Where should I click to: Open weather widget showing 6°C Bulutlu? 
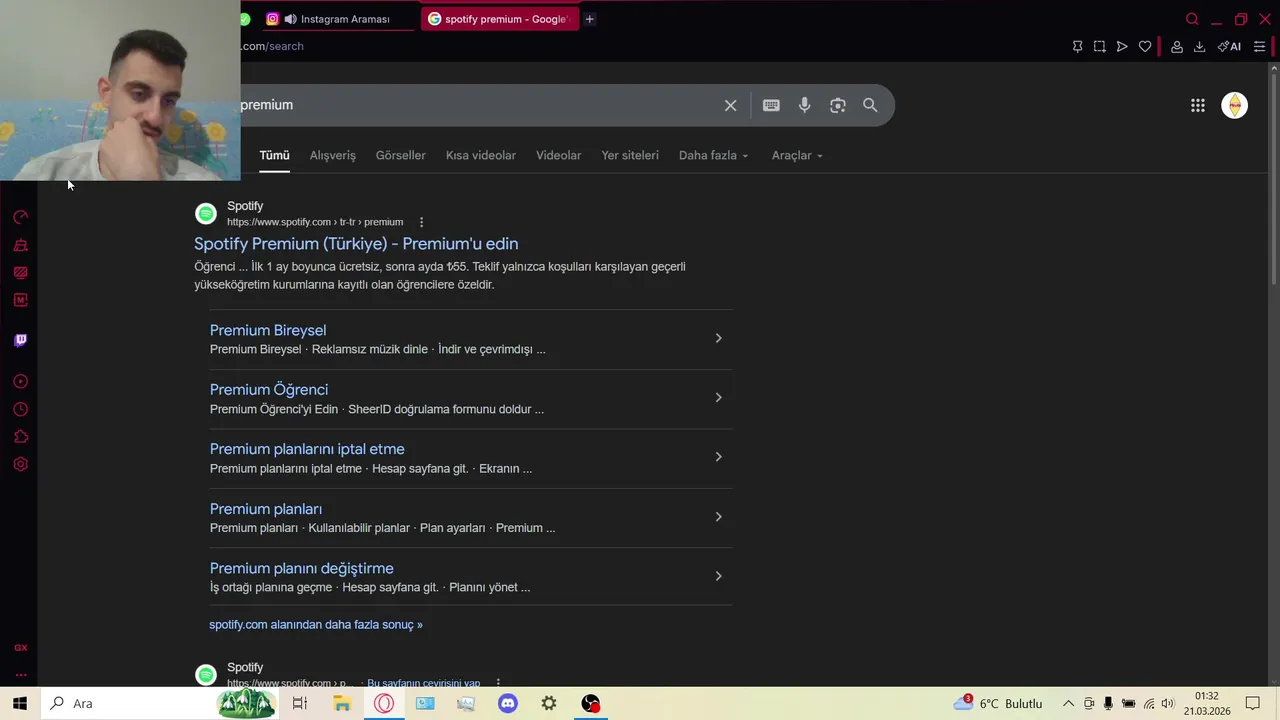pos(998,703)
